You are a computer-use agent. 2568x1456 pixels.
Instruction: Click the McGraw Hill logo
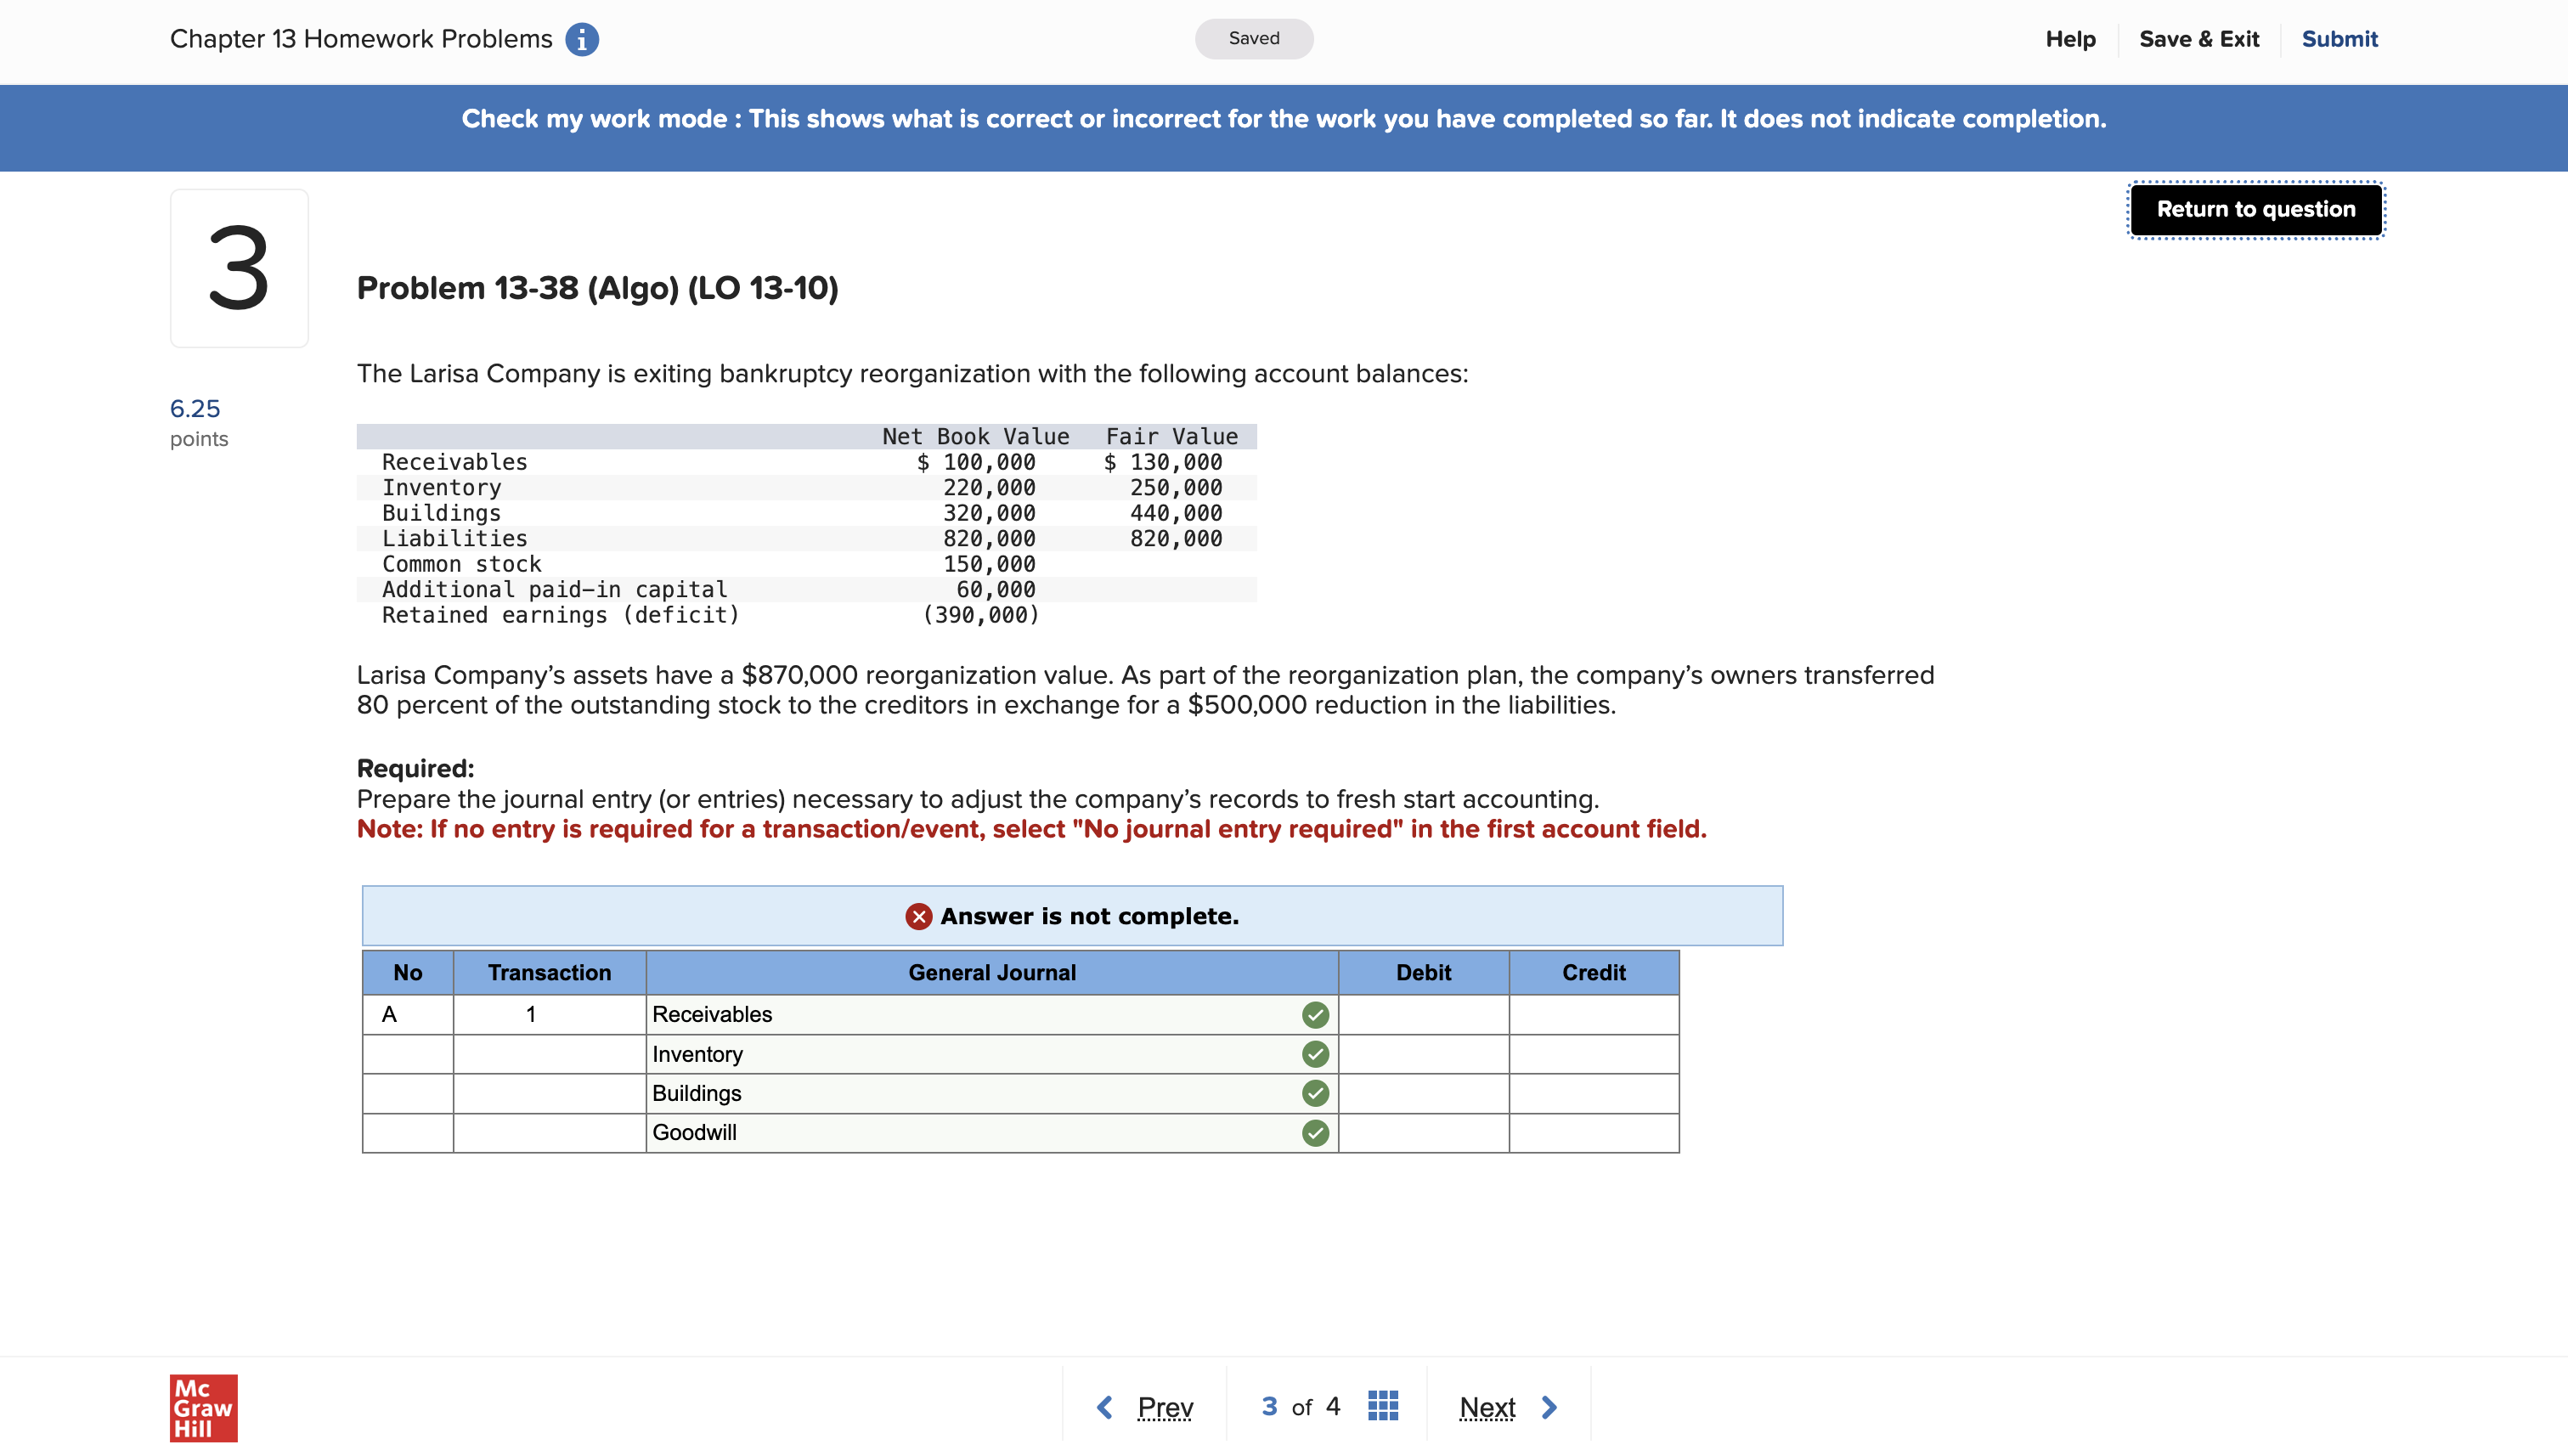[x=203, y=1408]
